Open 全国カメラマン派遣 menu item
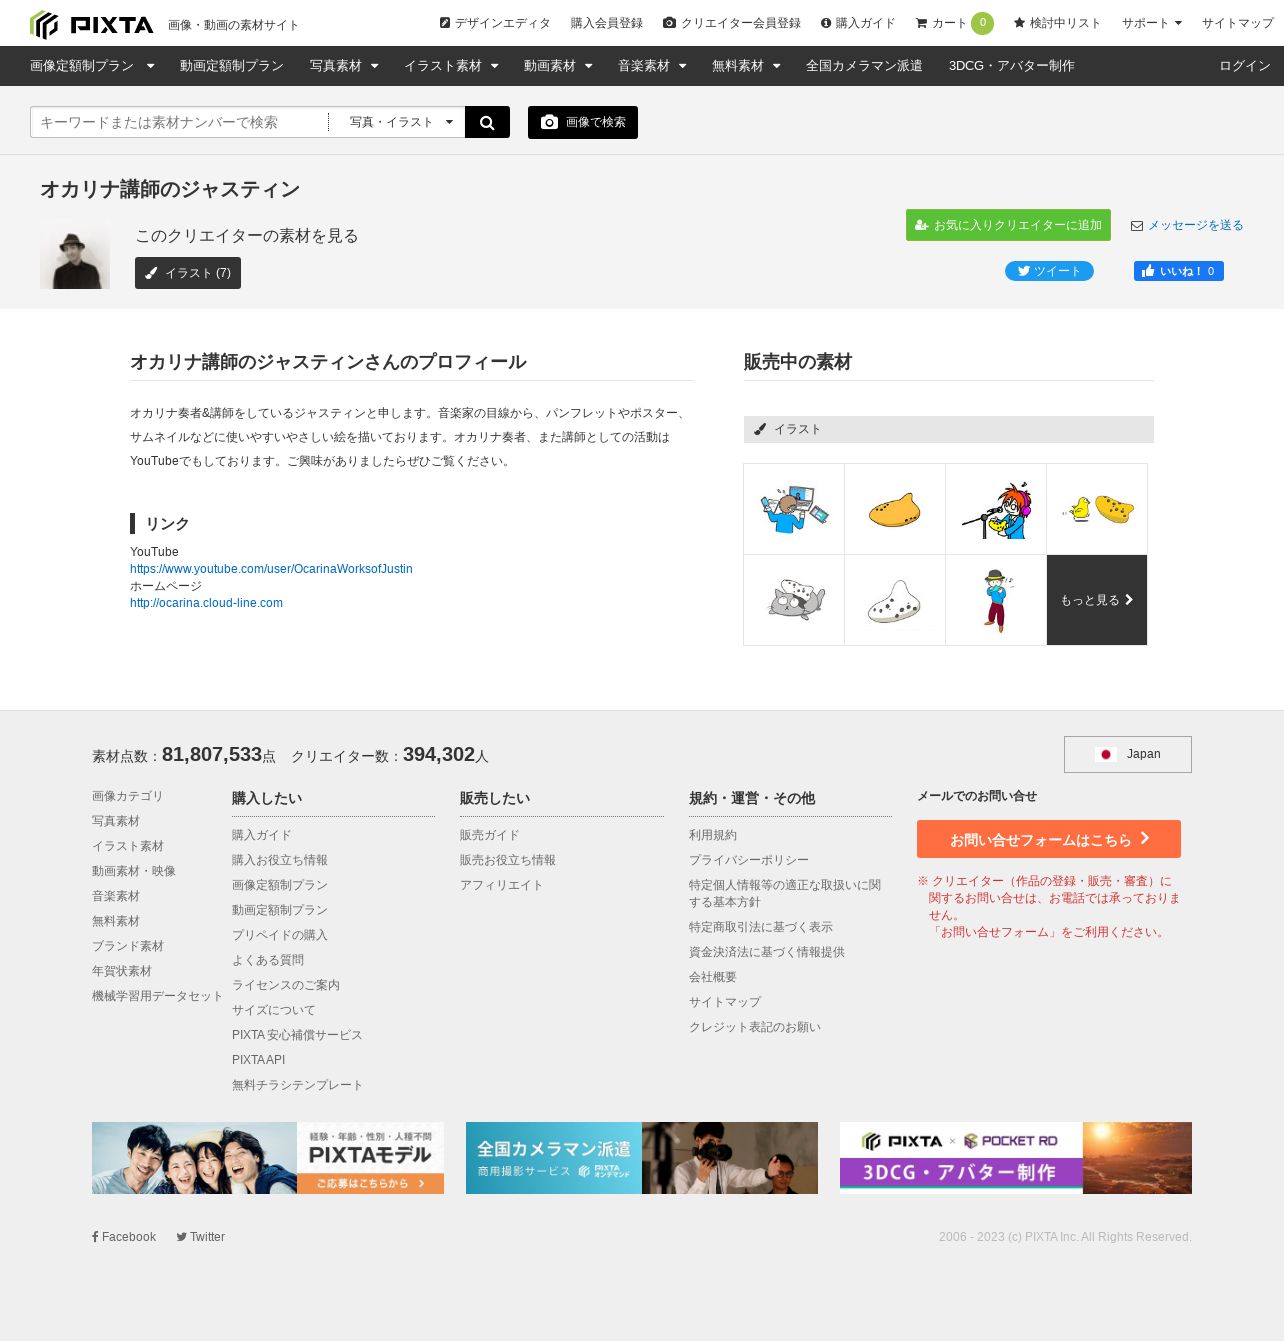The image size is (1284, 1341). tap(864, 66)
